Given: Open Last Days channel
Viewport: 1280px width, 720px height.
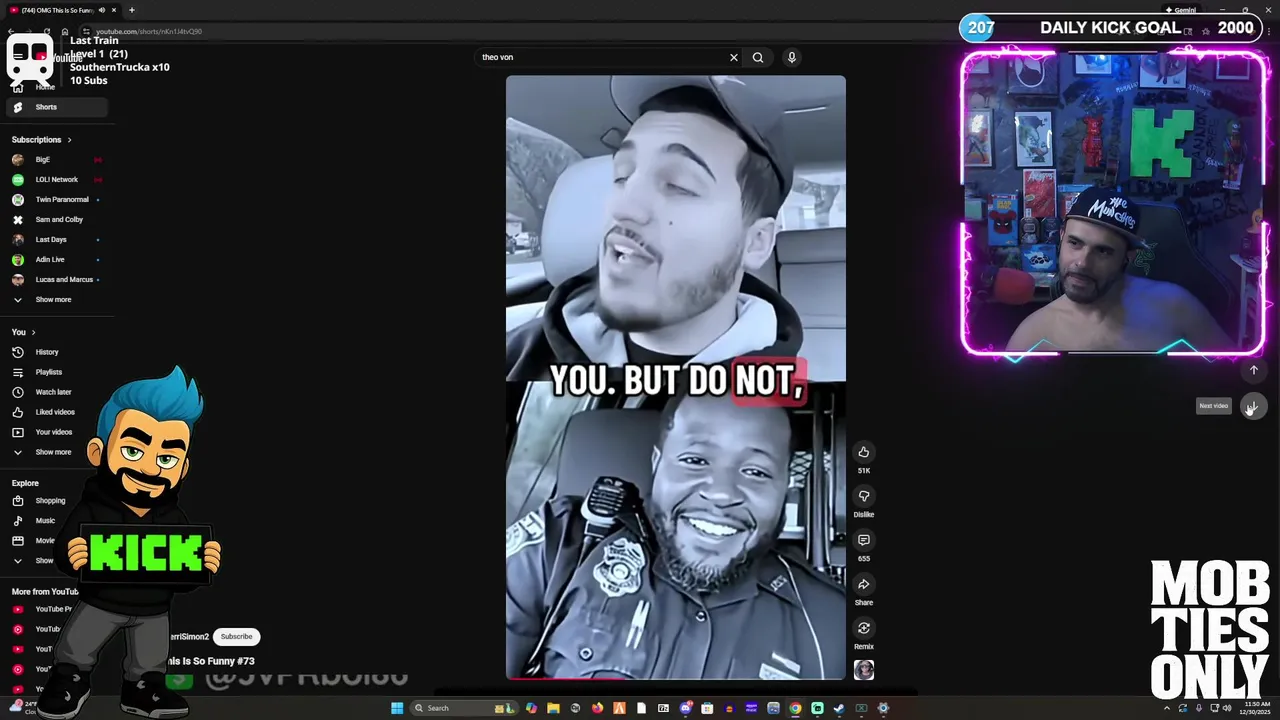Looking at the screenshot, I should point(57,240).
